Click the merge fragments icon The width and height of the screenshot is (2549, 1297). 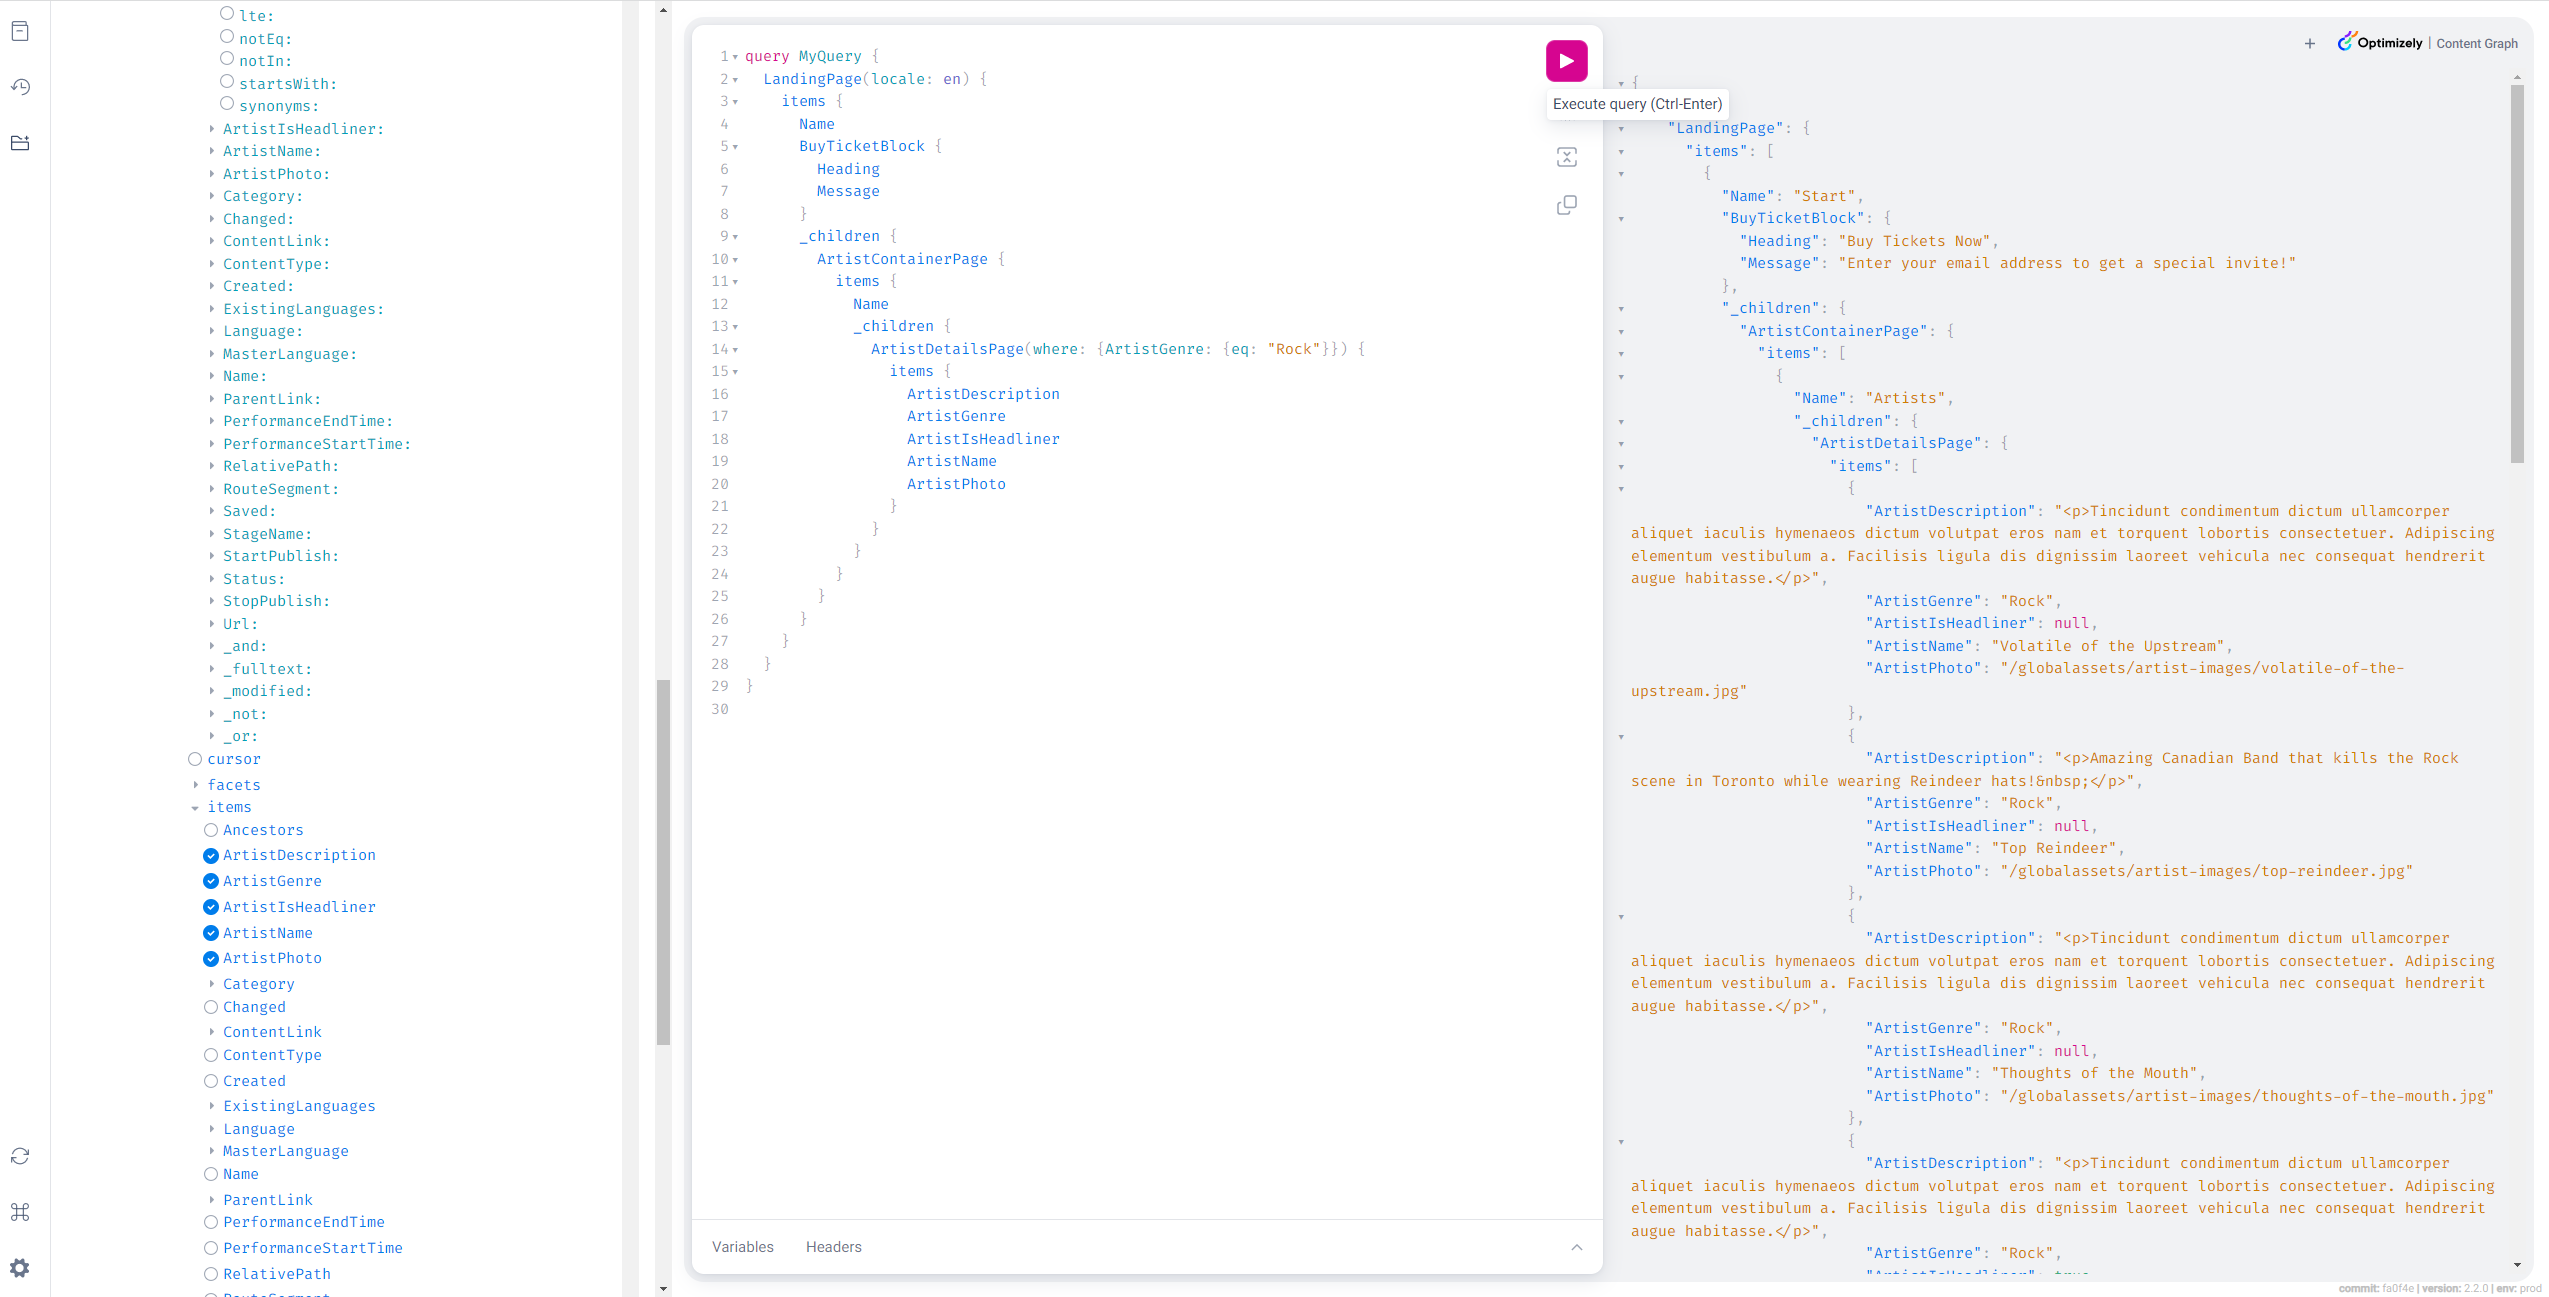[1566, 157]
